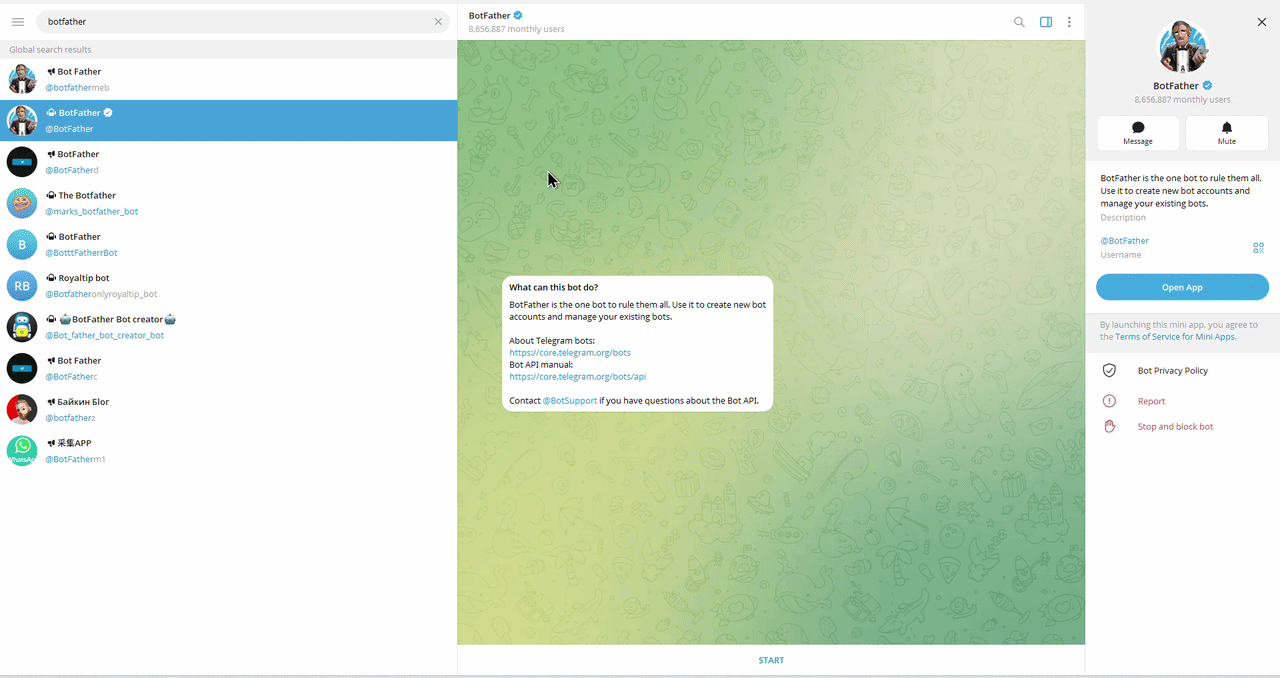Click the Open App button
1280x678 pixels.
tap(1182, 287)
